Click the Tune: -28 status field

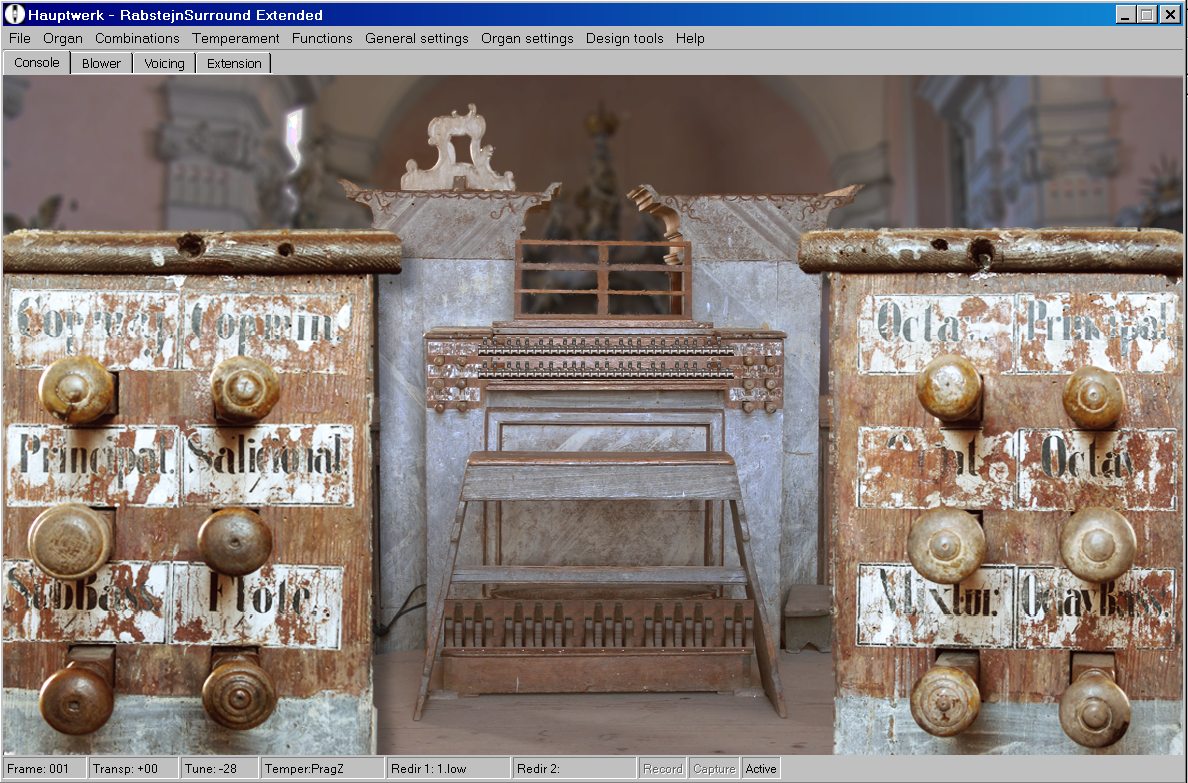coord(220,769)
